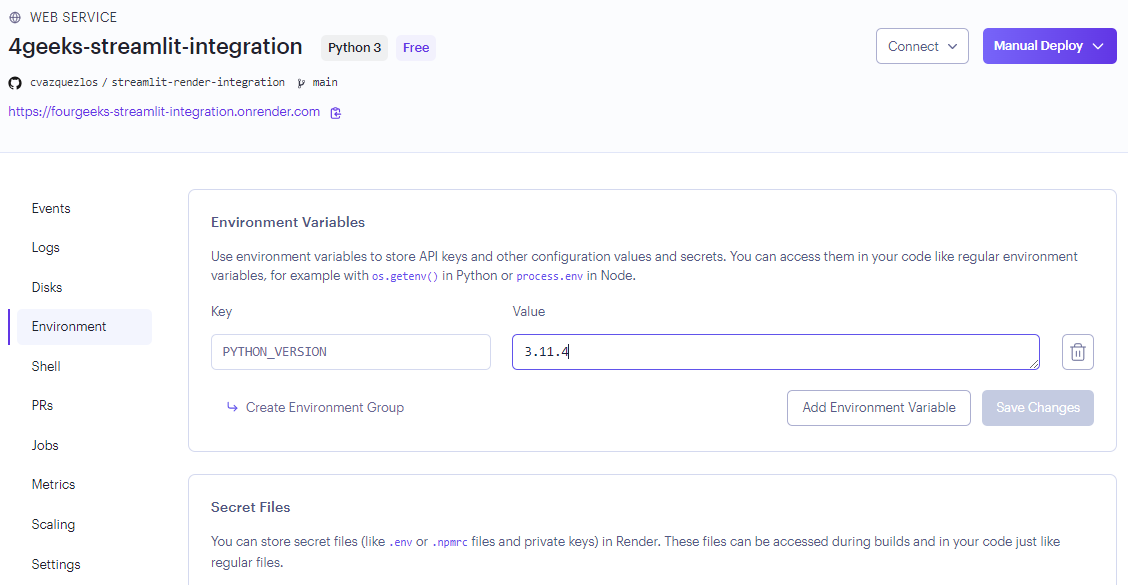This screenshot has width=1128, height=585.
Task: Click the resize handle of the Value textarea
Action: (1034, 364)
